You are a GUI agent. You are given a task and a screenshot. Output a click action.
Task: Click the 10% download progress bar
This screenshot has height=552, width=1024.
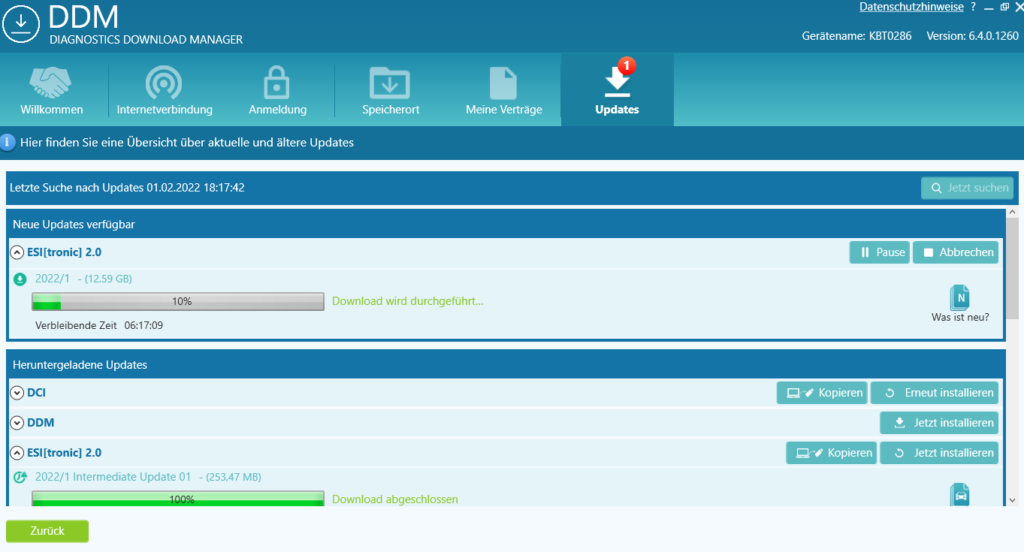click(178, 301)
